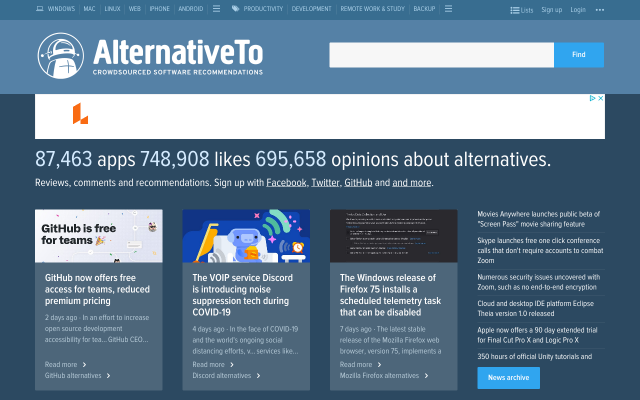The height and width of the screenshot is (400, 640).
Task: Select the Android platform
Action: pyautogui.click(x=191, y=9)
